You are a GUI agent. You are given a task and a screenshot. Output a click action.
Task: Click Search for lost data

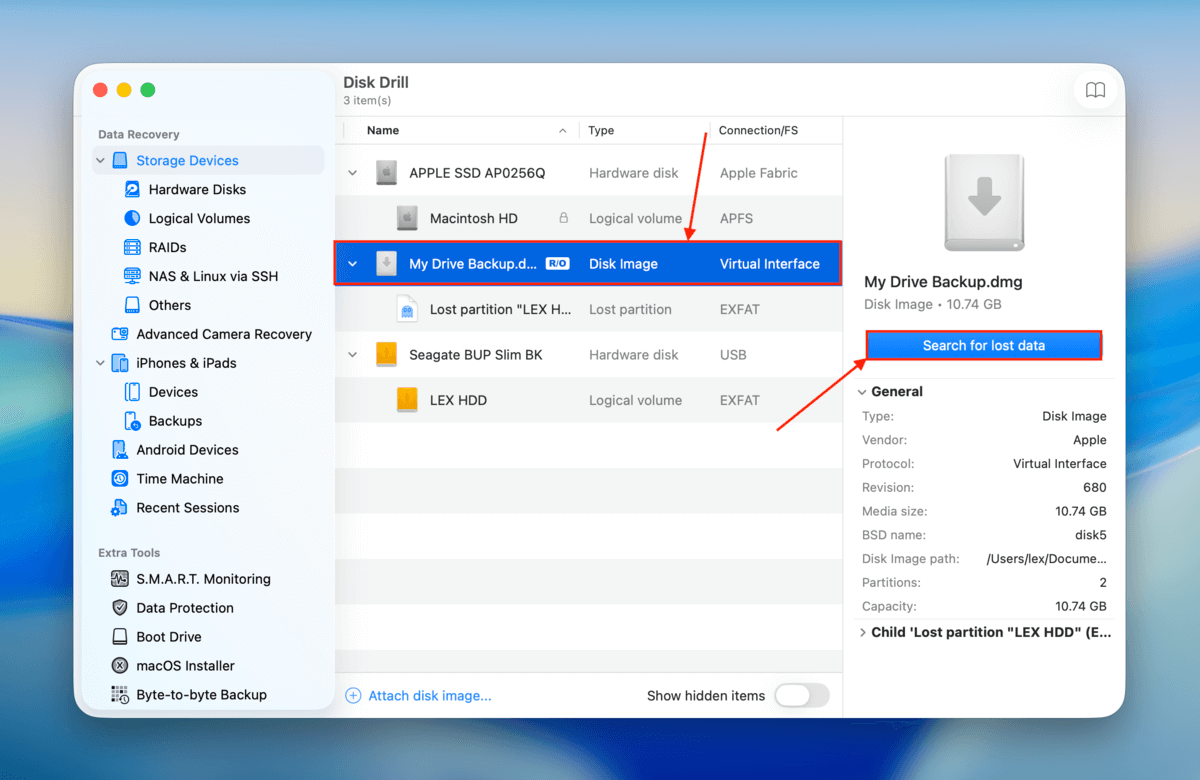pyautogui.click(x=983, y=344)
